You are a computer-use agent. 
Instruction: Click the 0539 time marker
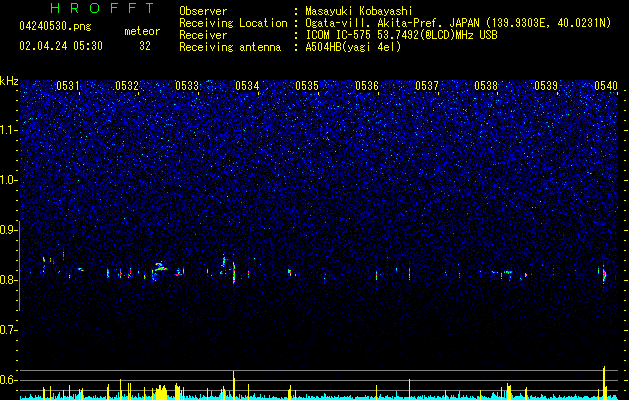click(x=546, y=86)
